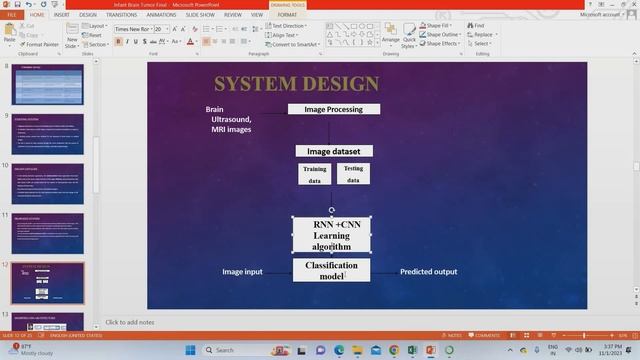This screenshot has height=360, width=640.
Task: Click the Undo icon in quick access toolbar
Action: pos(29,4)
